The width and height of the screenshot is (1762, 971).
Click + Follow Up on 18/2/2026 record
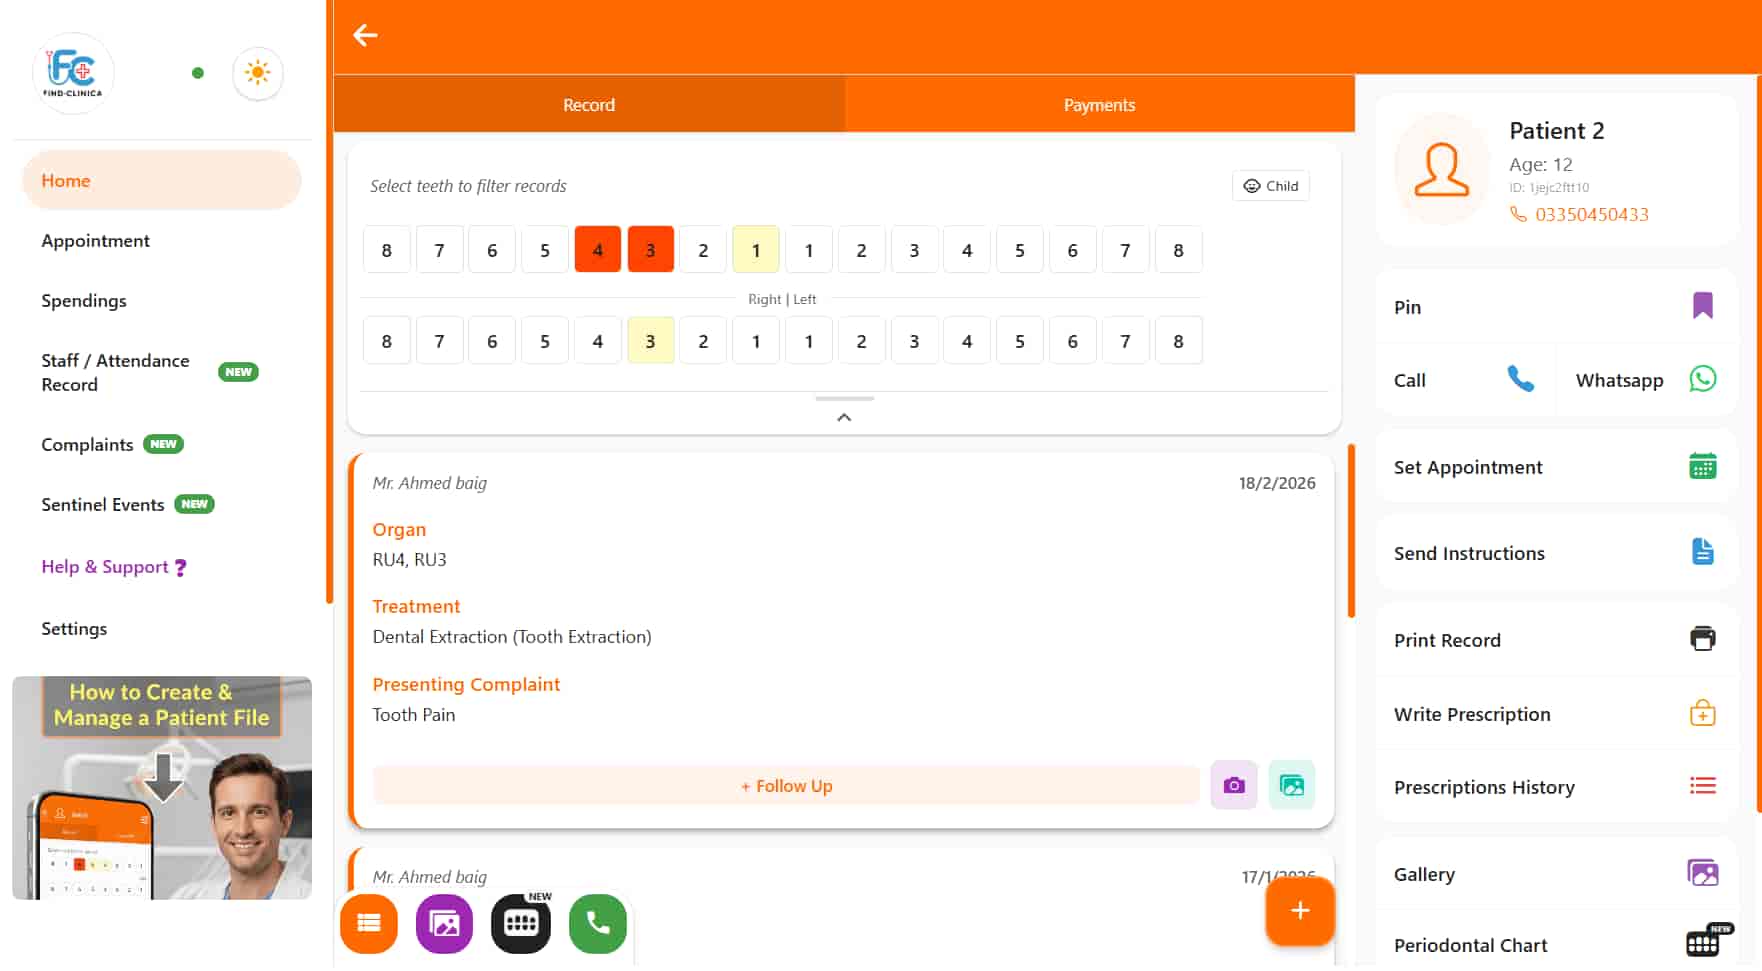pyautogui.click(x=786, y=786)
